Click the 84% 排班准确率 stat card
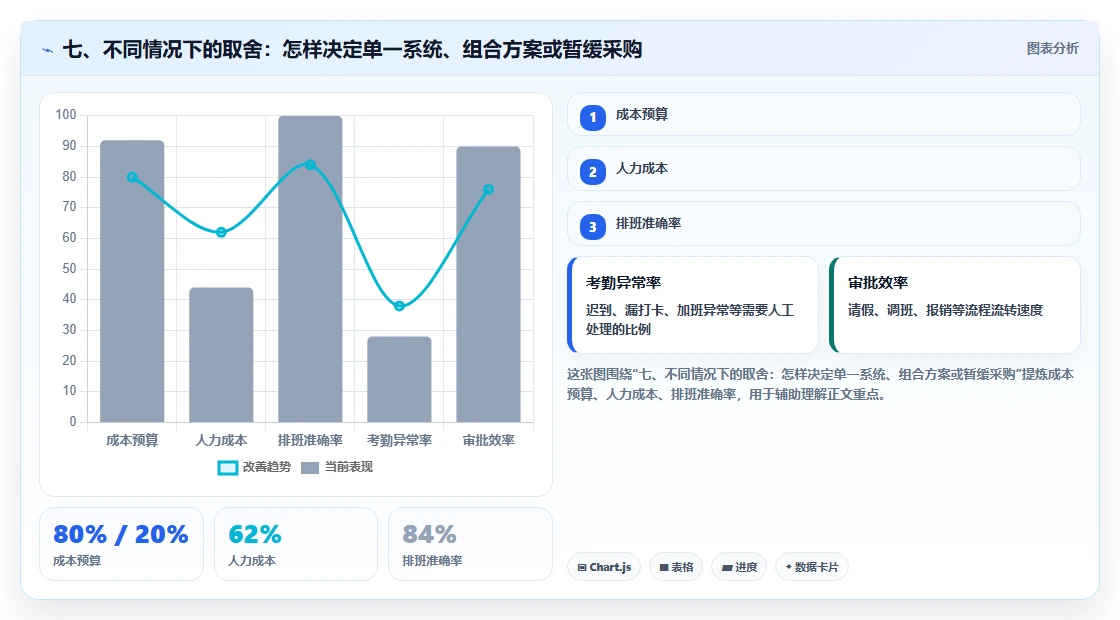 [x=470, y=544]
